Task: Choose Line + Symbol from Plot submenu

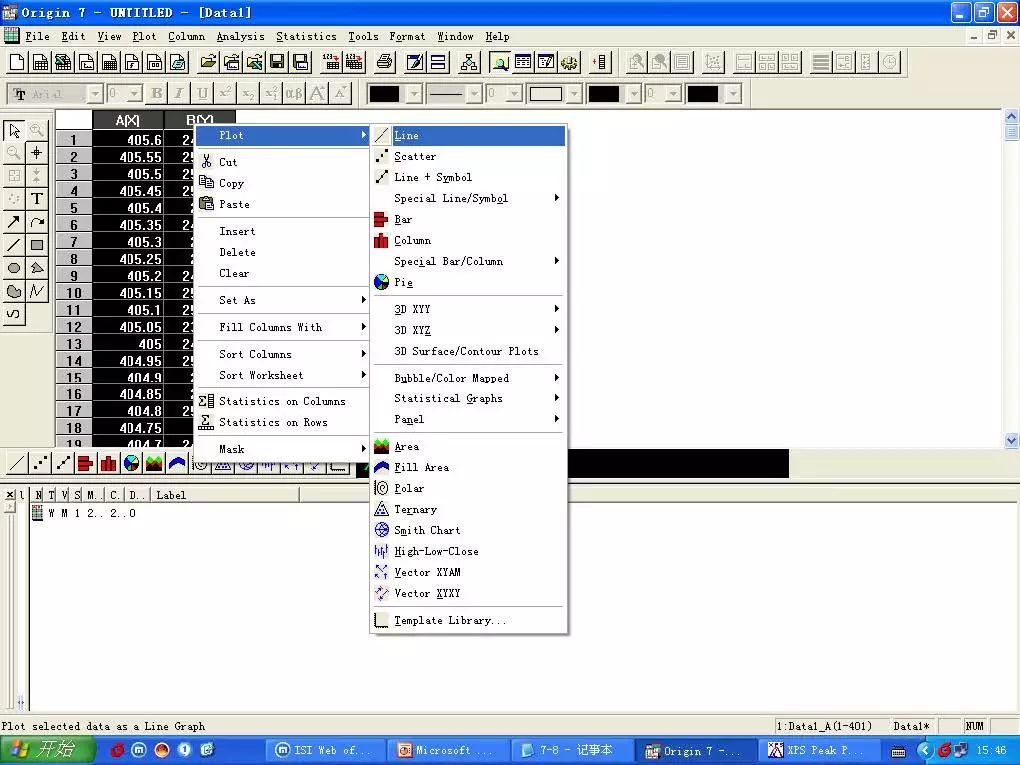Action: tap(468, 177)
